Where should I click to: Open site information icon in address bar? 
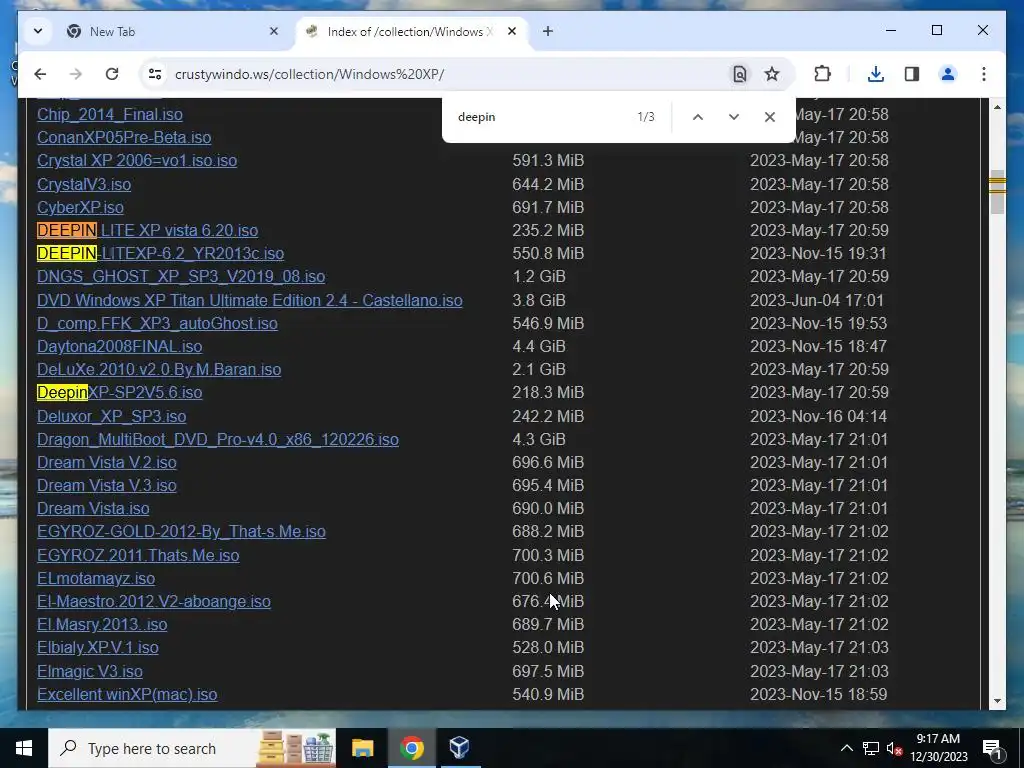point(155,74)
